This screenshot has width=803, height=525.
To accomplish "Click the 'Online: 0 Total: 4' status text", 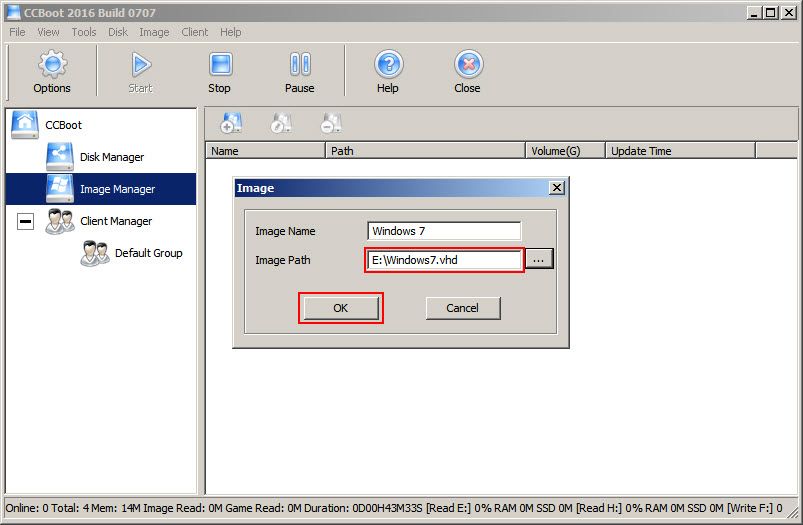I will click(x=47, y=508).
